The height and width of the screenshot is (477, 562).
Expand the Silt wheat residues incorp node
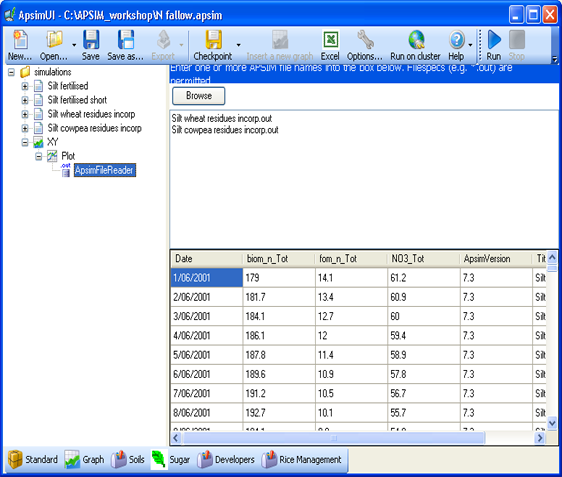25,114
